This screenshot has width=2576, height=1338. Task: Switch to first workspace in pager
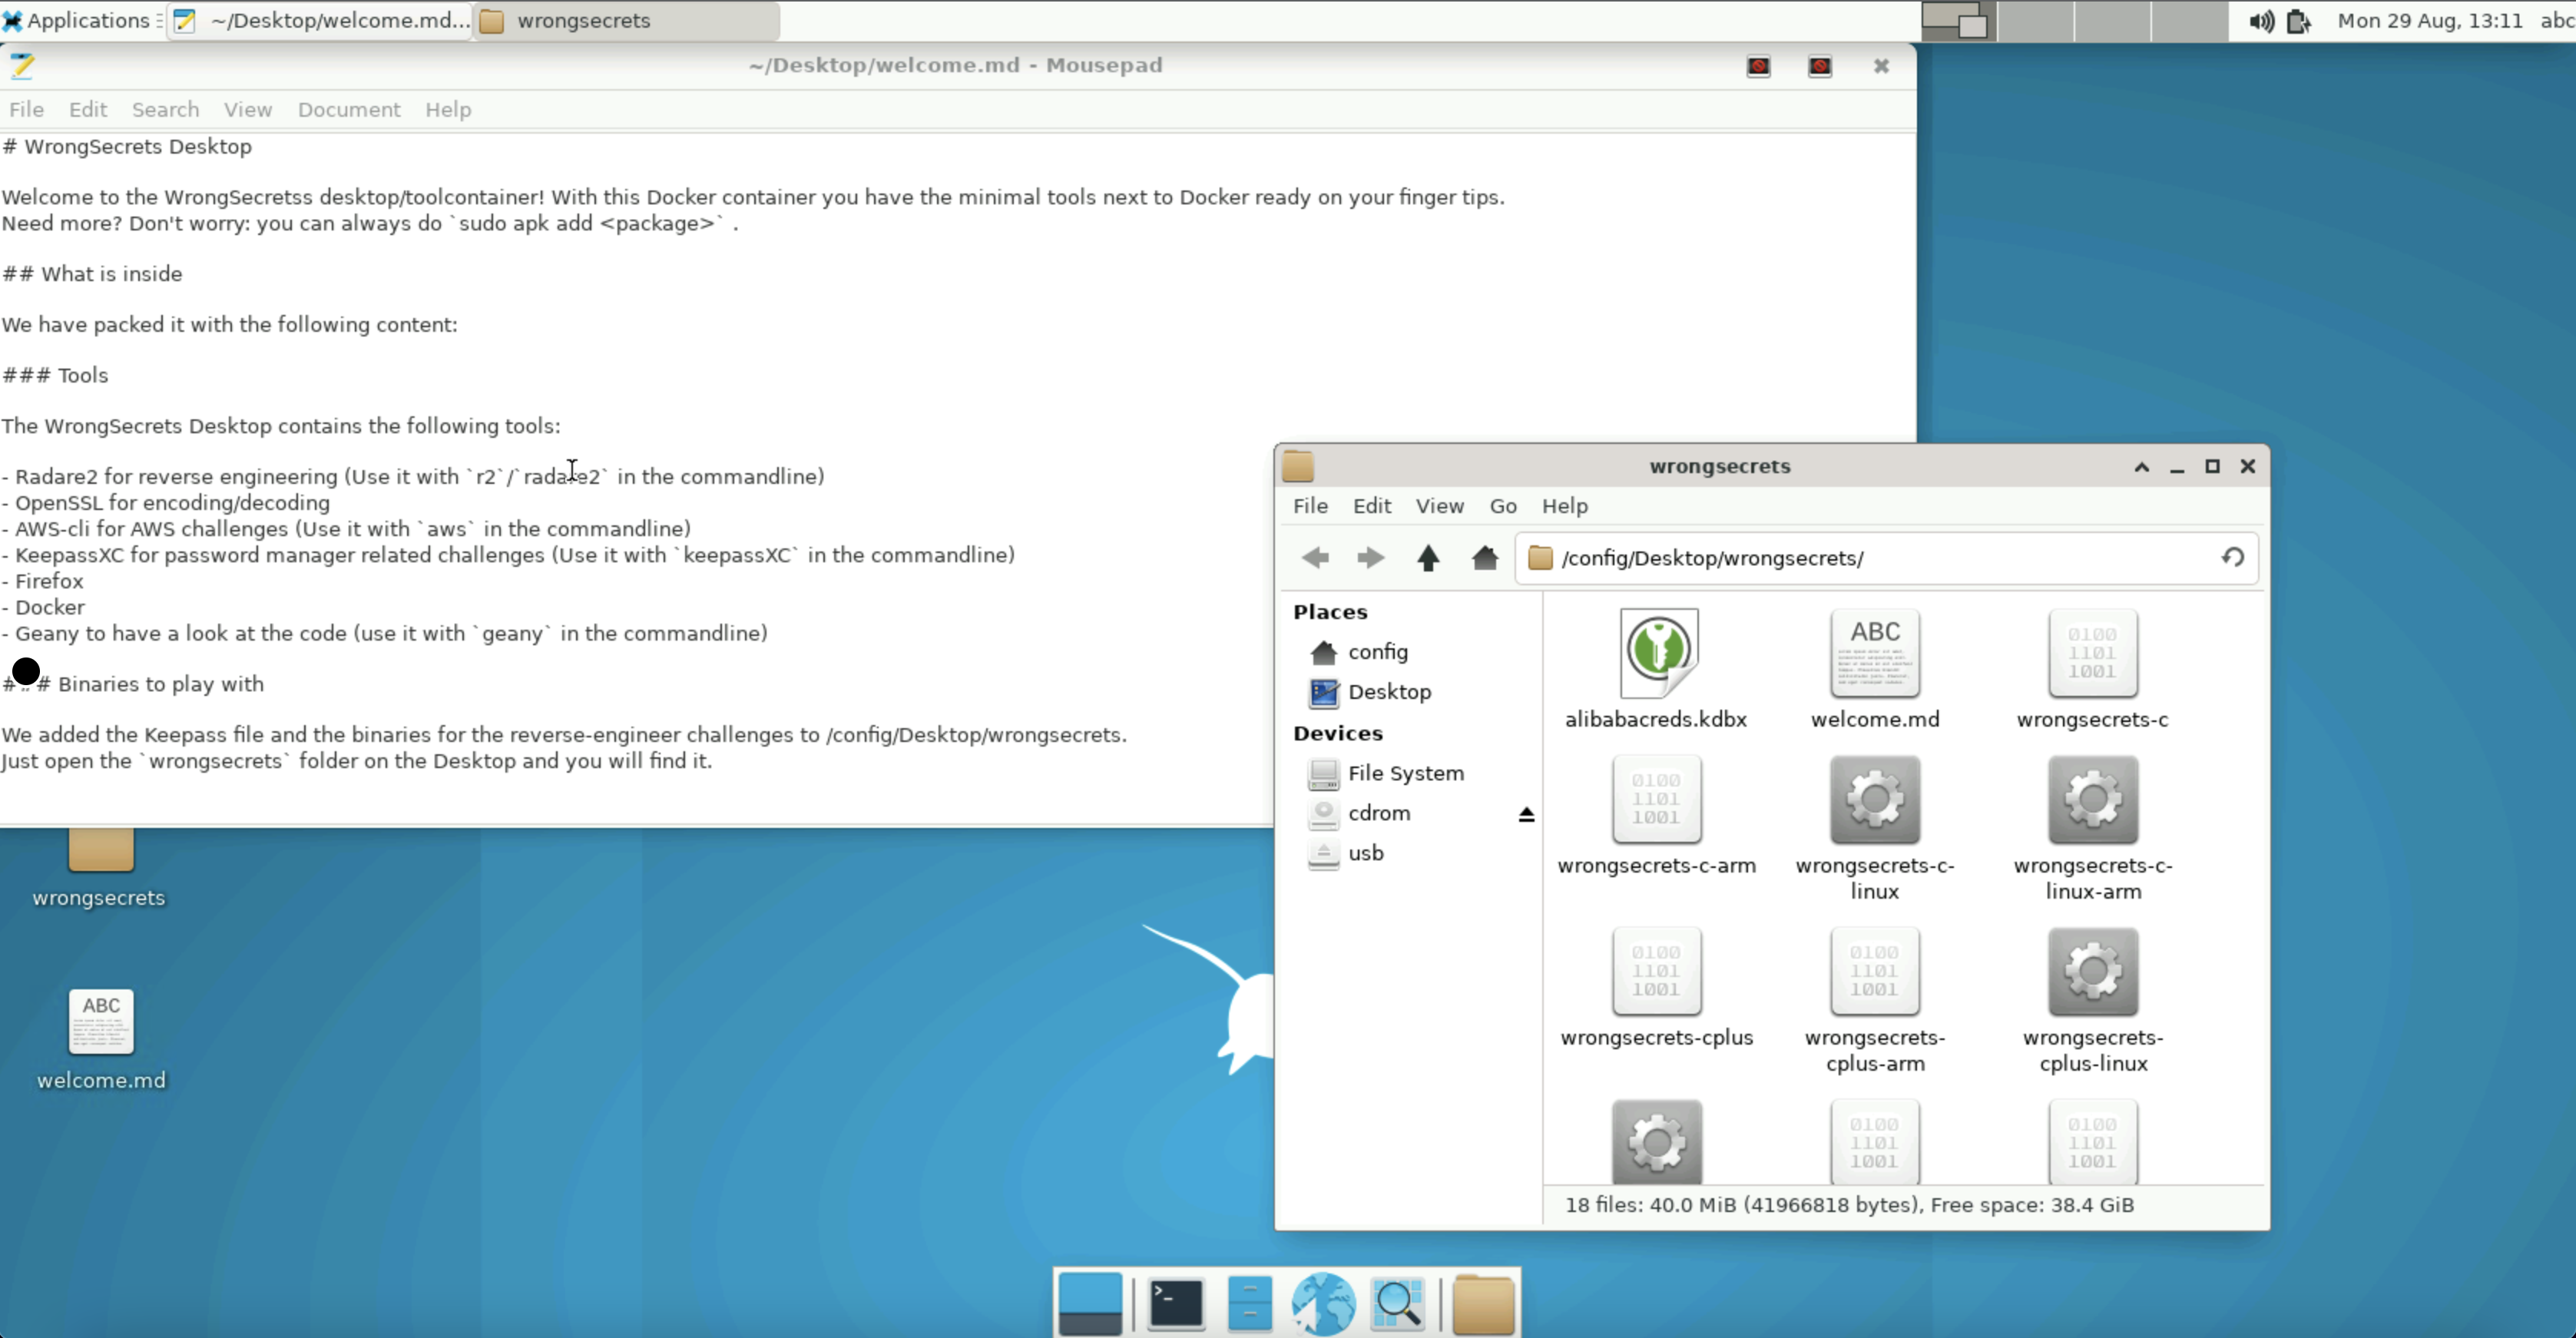pos(1959,21)
